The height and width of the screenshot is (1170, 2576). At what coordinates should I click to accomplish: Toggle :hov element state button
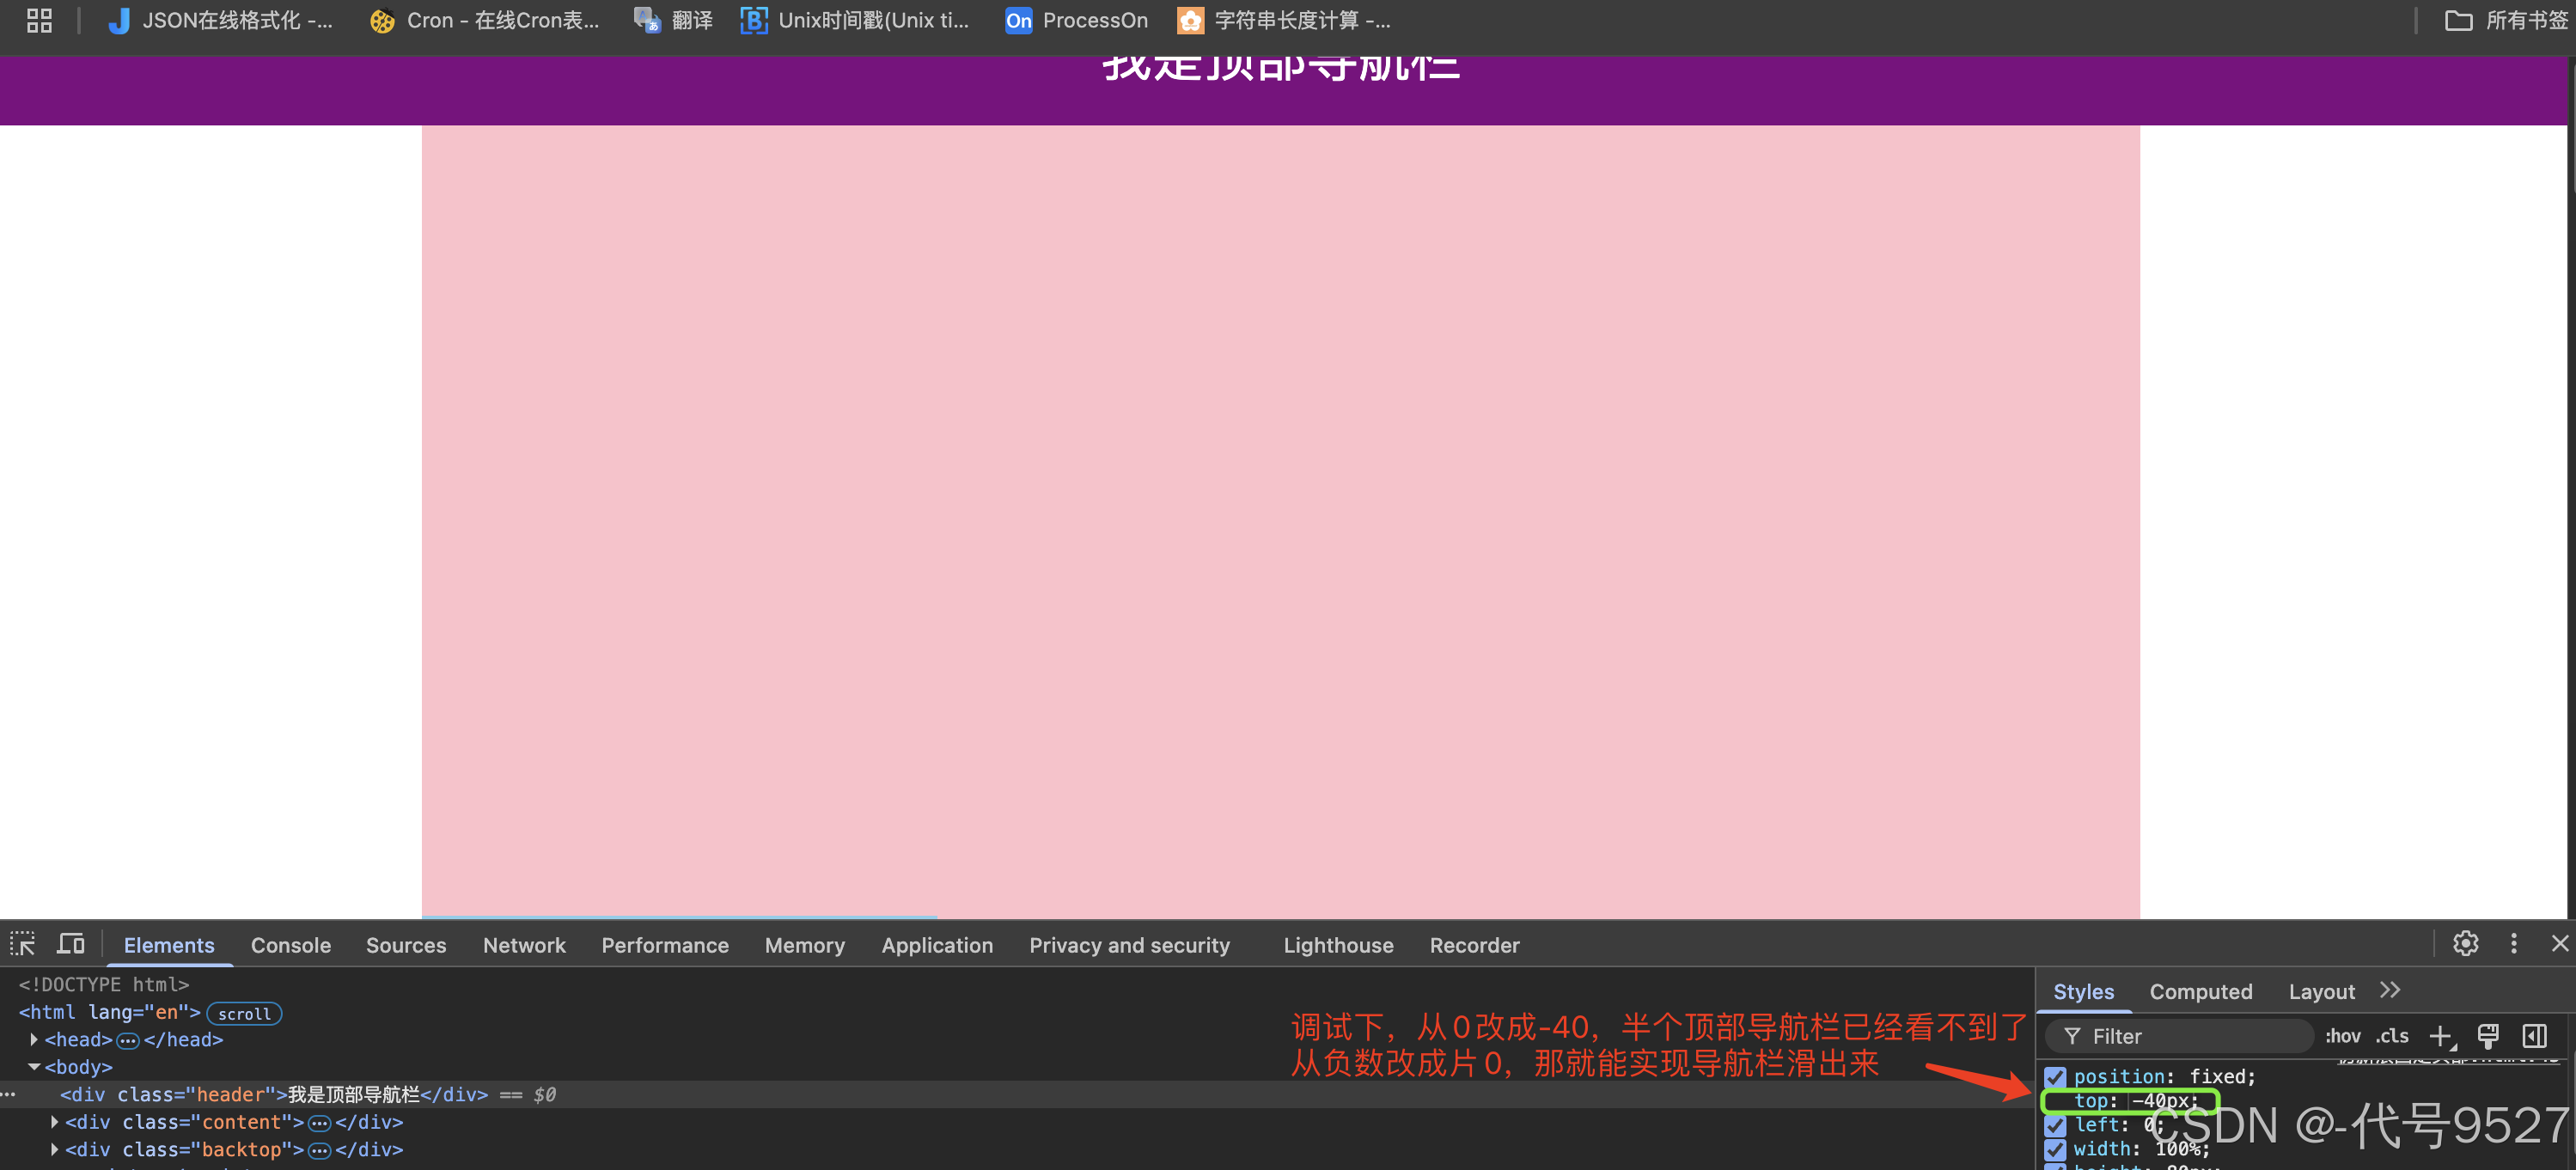(2342, 1036)
